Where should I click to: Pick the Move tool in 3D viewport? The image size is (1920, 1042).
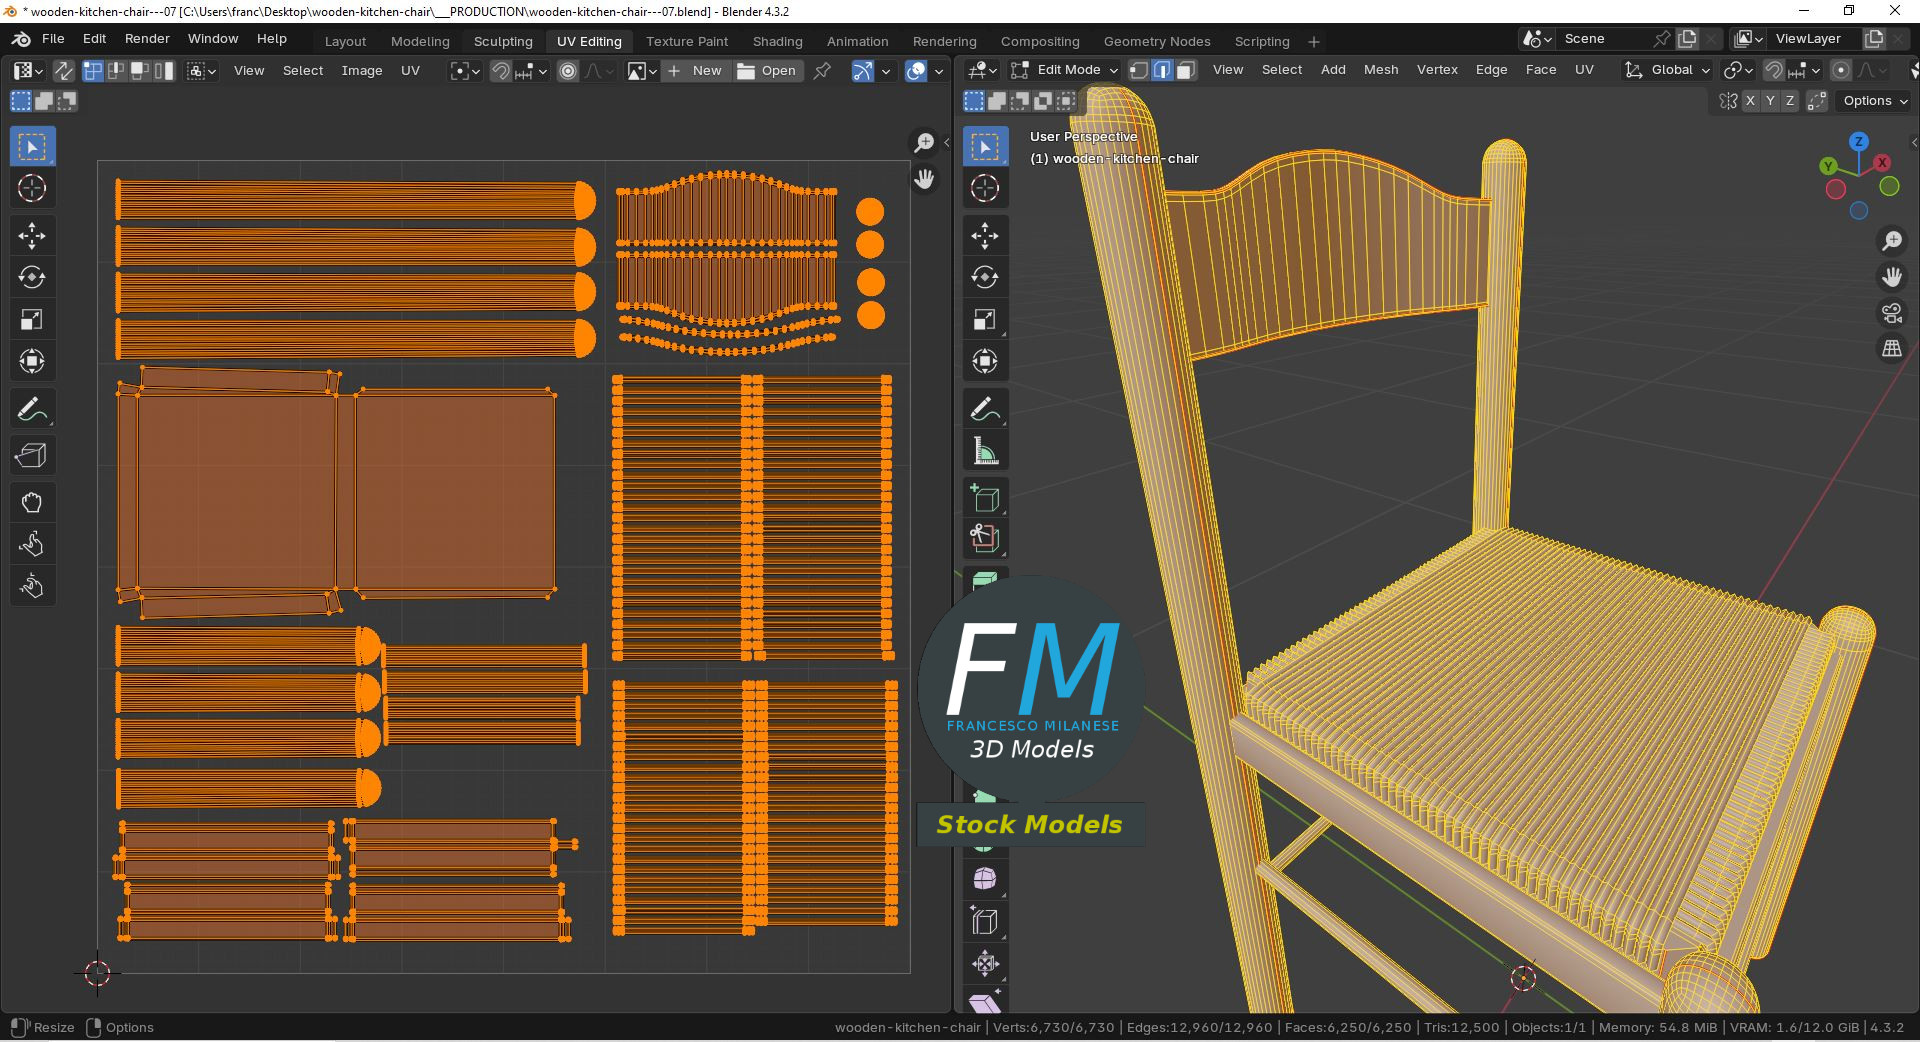pyautogui.click(x=985, y=236)
